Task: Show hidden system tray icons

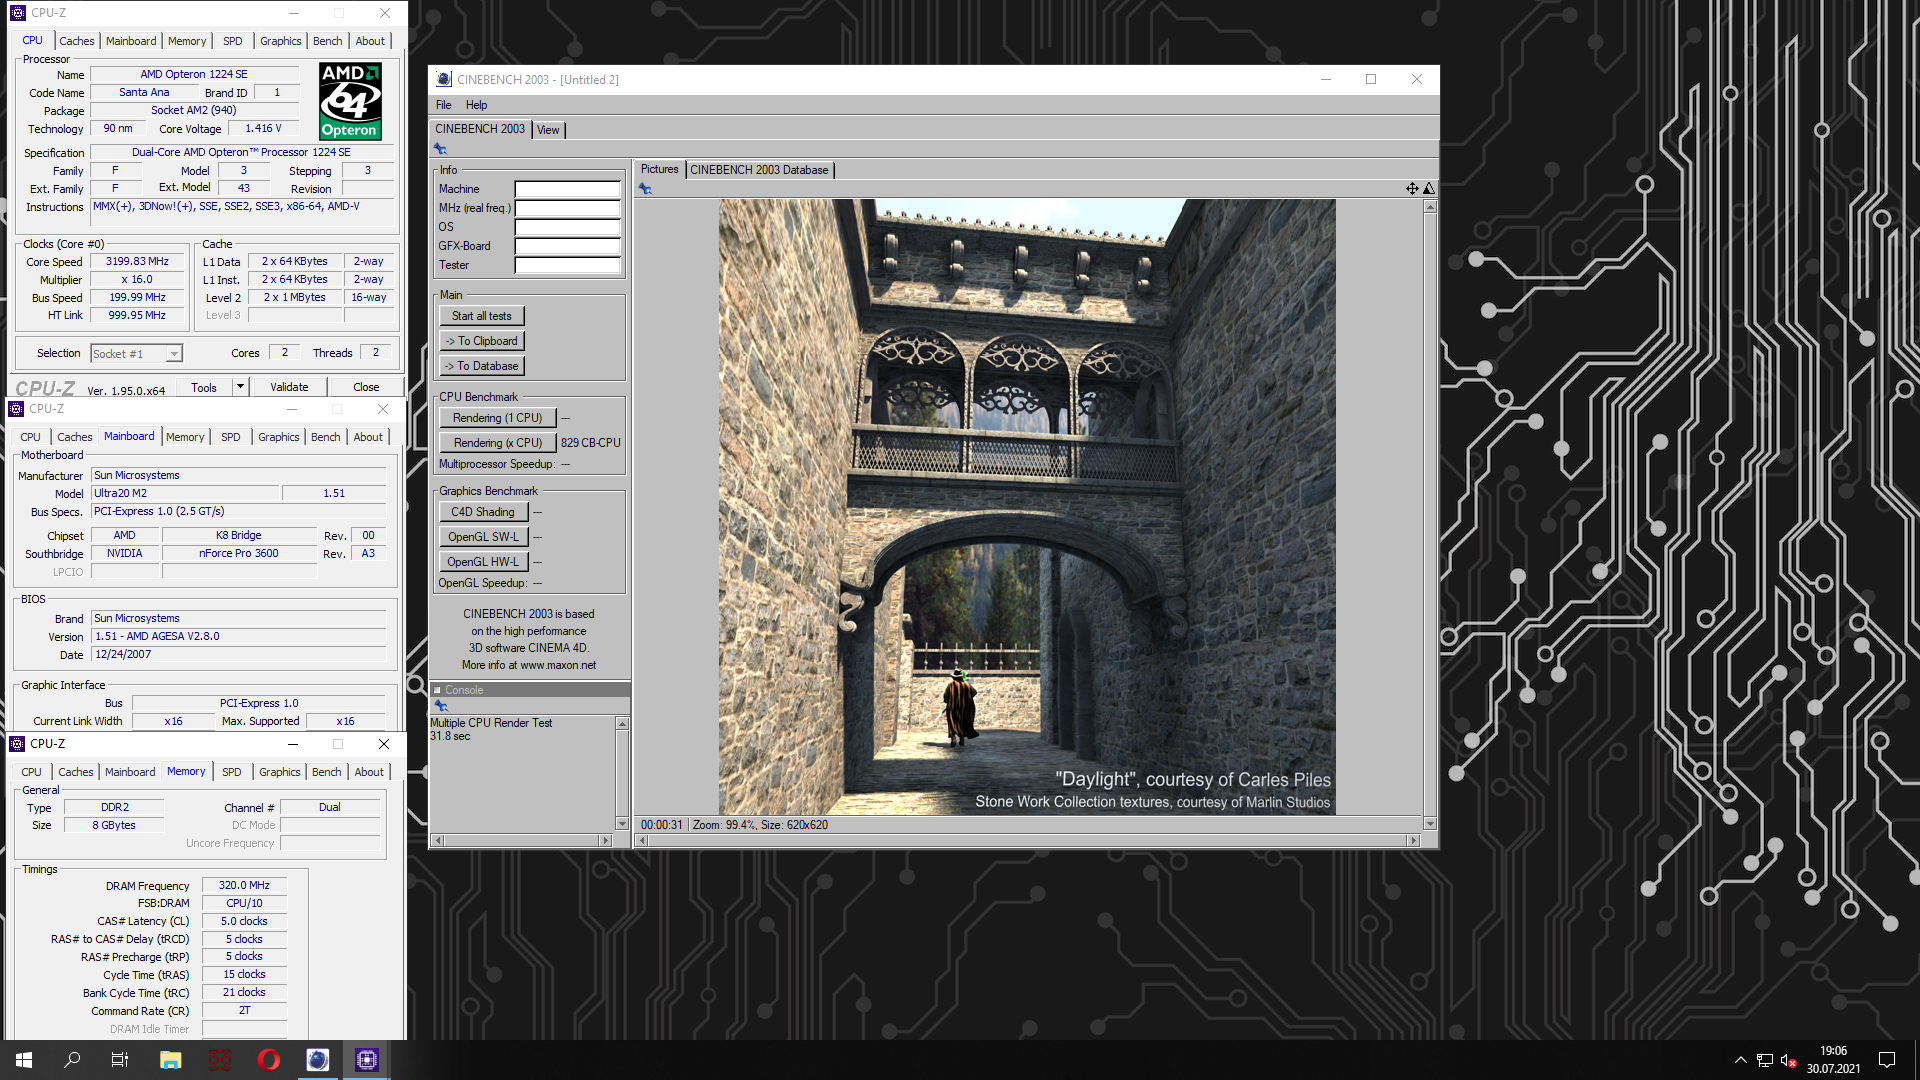Action: tap(1741, 1060)
